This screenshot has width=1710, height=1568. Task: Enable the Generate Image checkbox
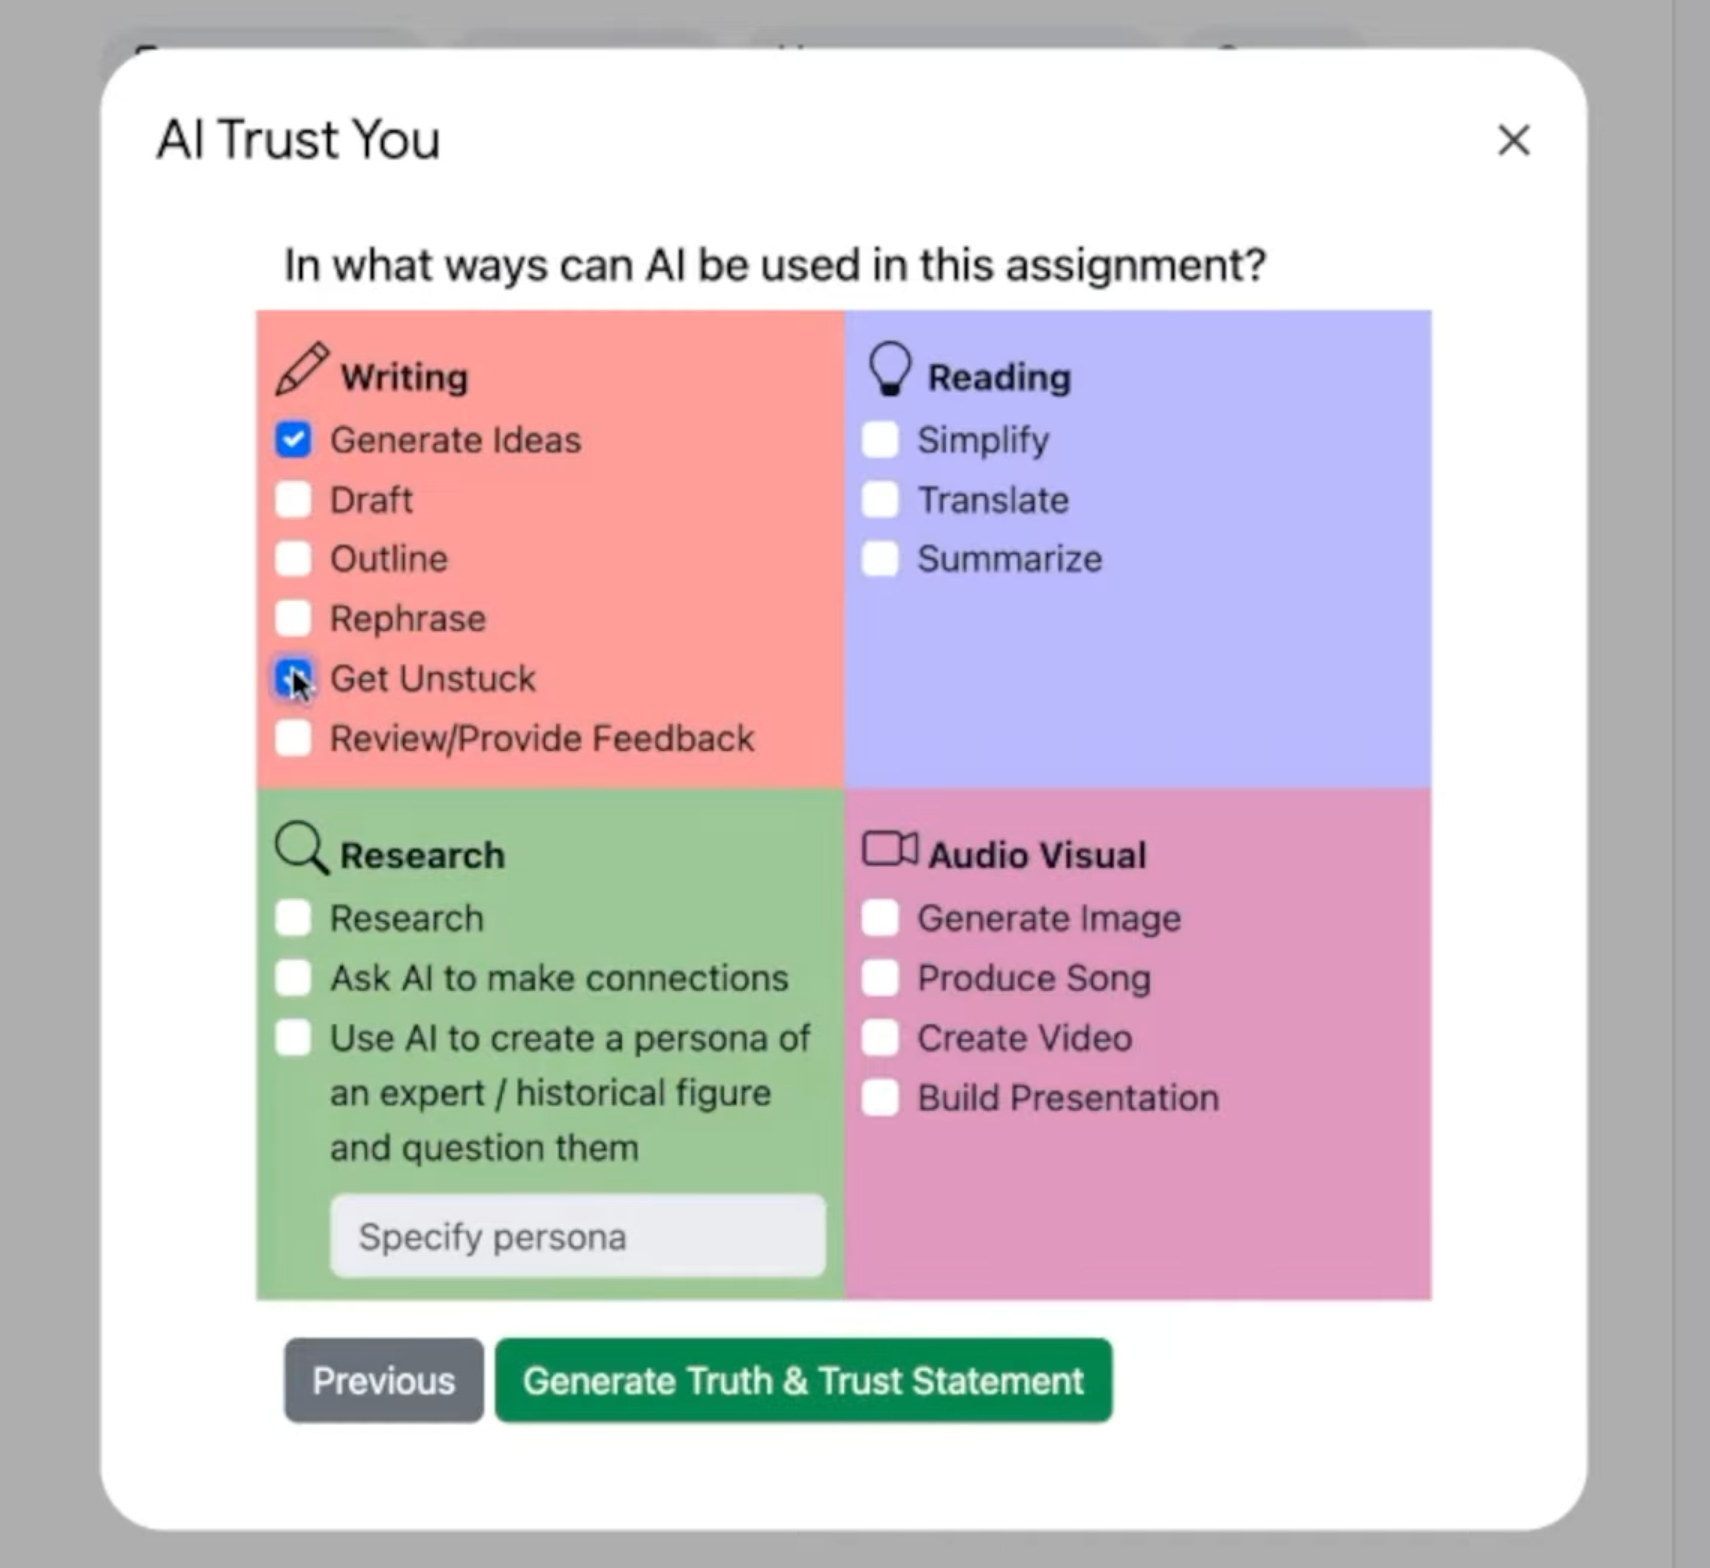[880, 918]
